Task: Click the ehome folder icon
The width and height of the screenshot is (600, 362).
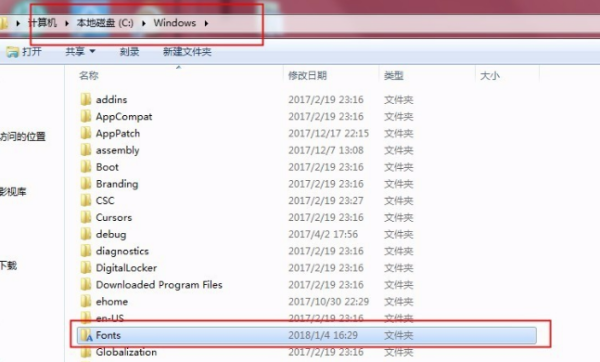Action: [x=86, y=302]
